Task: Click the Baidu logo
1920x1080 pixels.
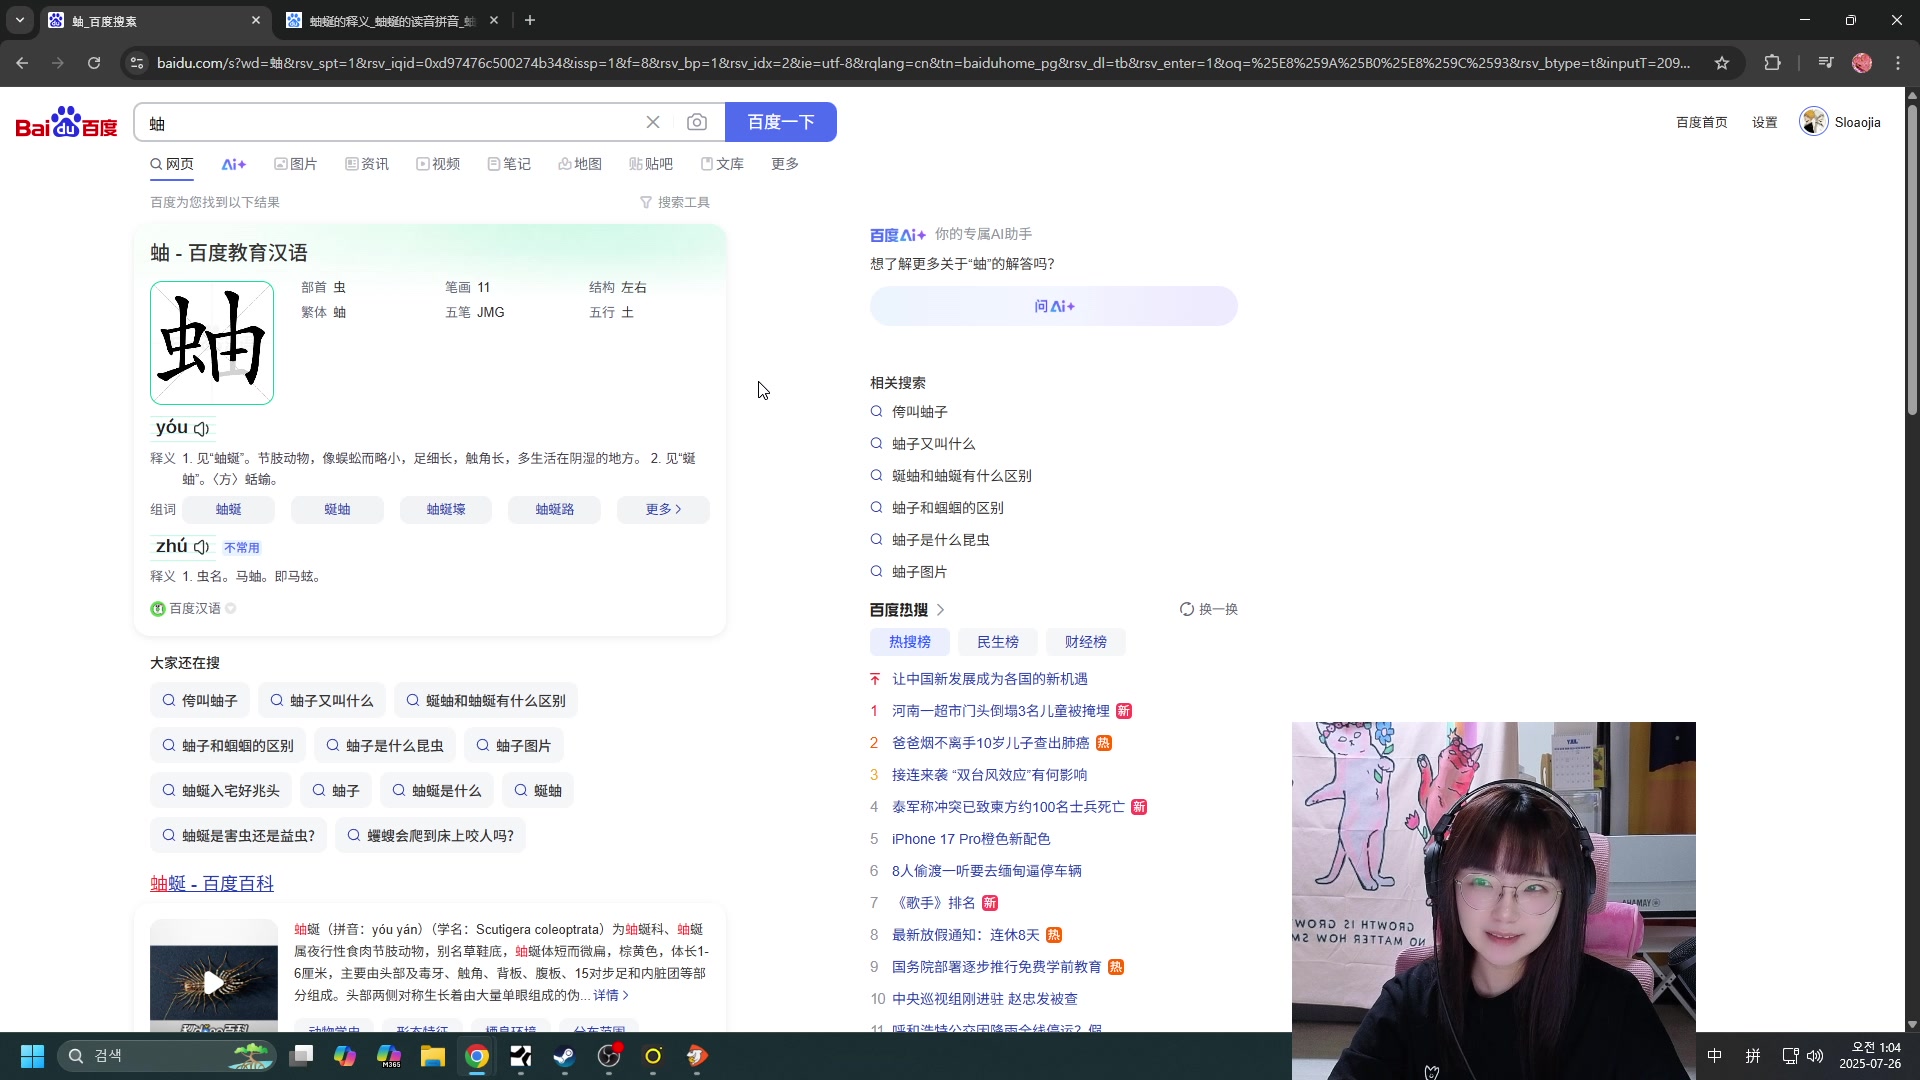Action: [67, 122]
